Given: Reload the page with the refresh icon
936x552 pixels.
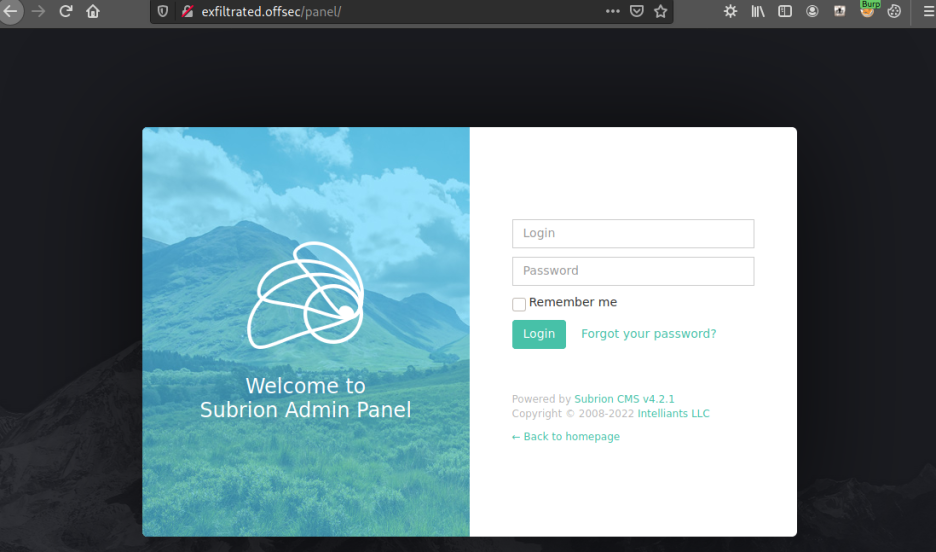Looking at the screenshot, I should 66,11.
